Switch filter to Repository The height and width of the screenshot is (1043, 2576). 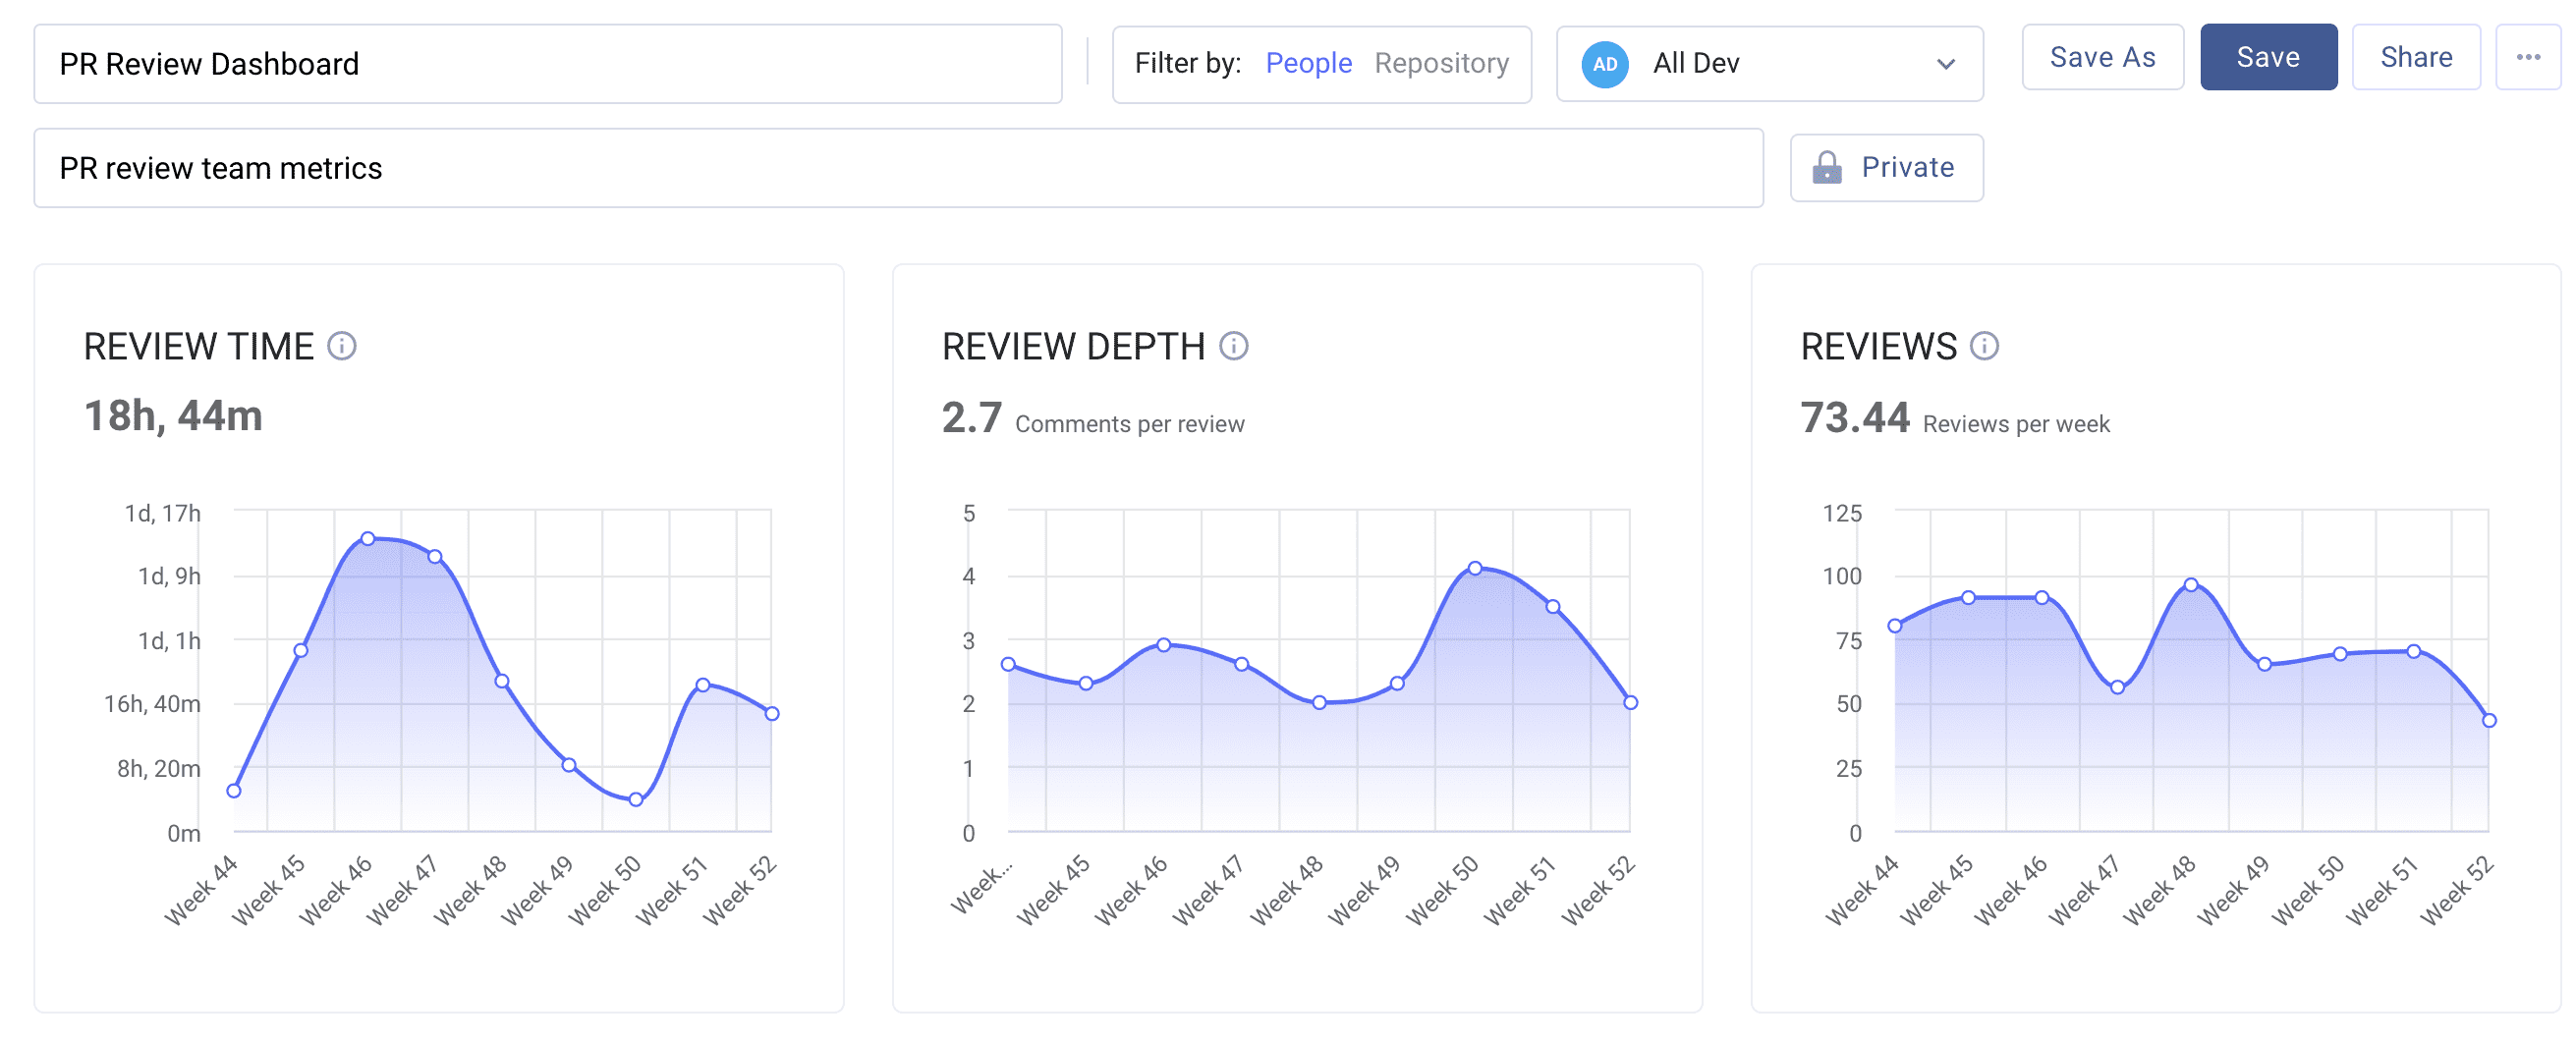1441,64
